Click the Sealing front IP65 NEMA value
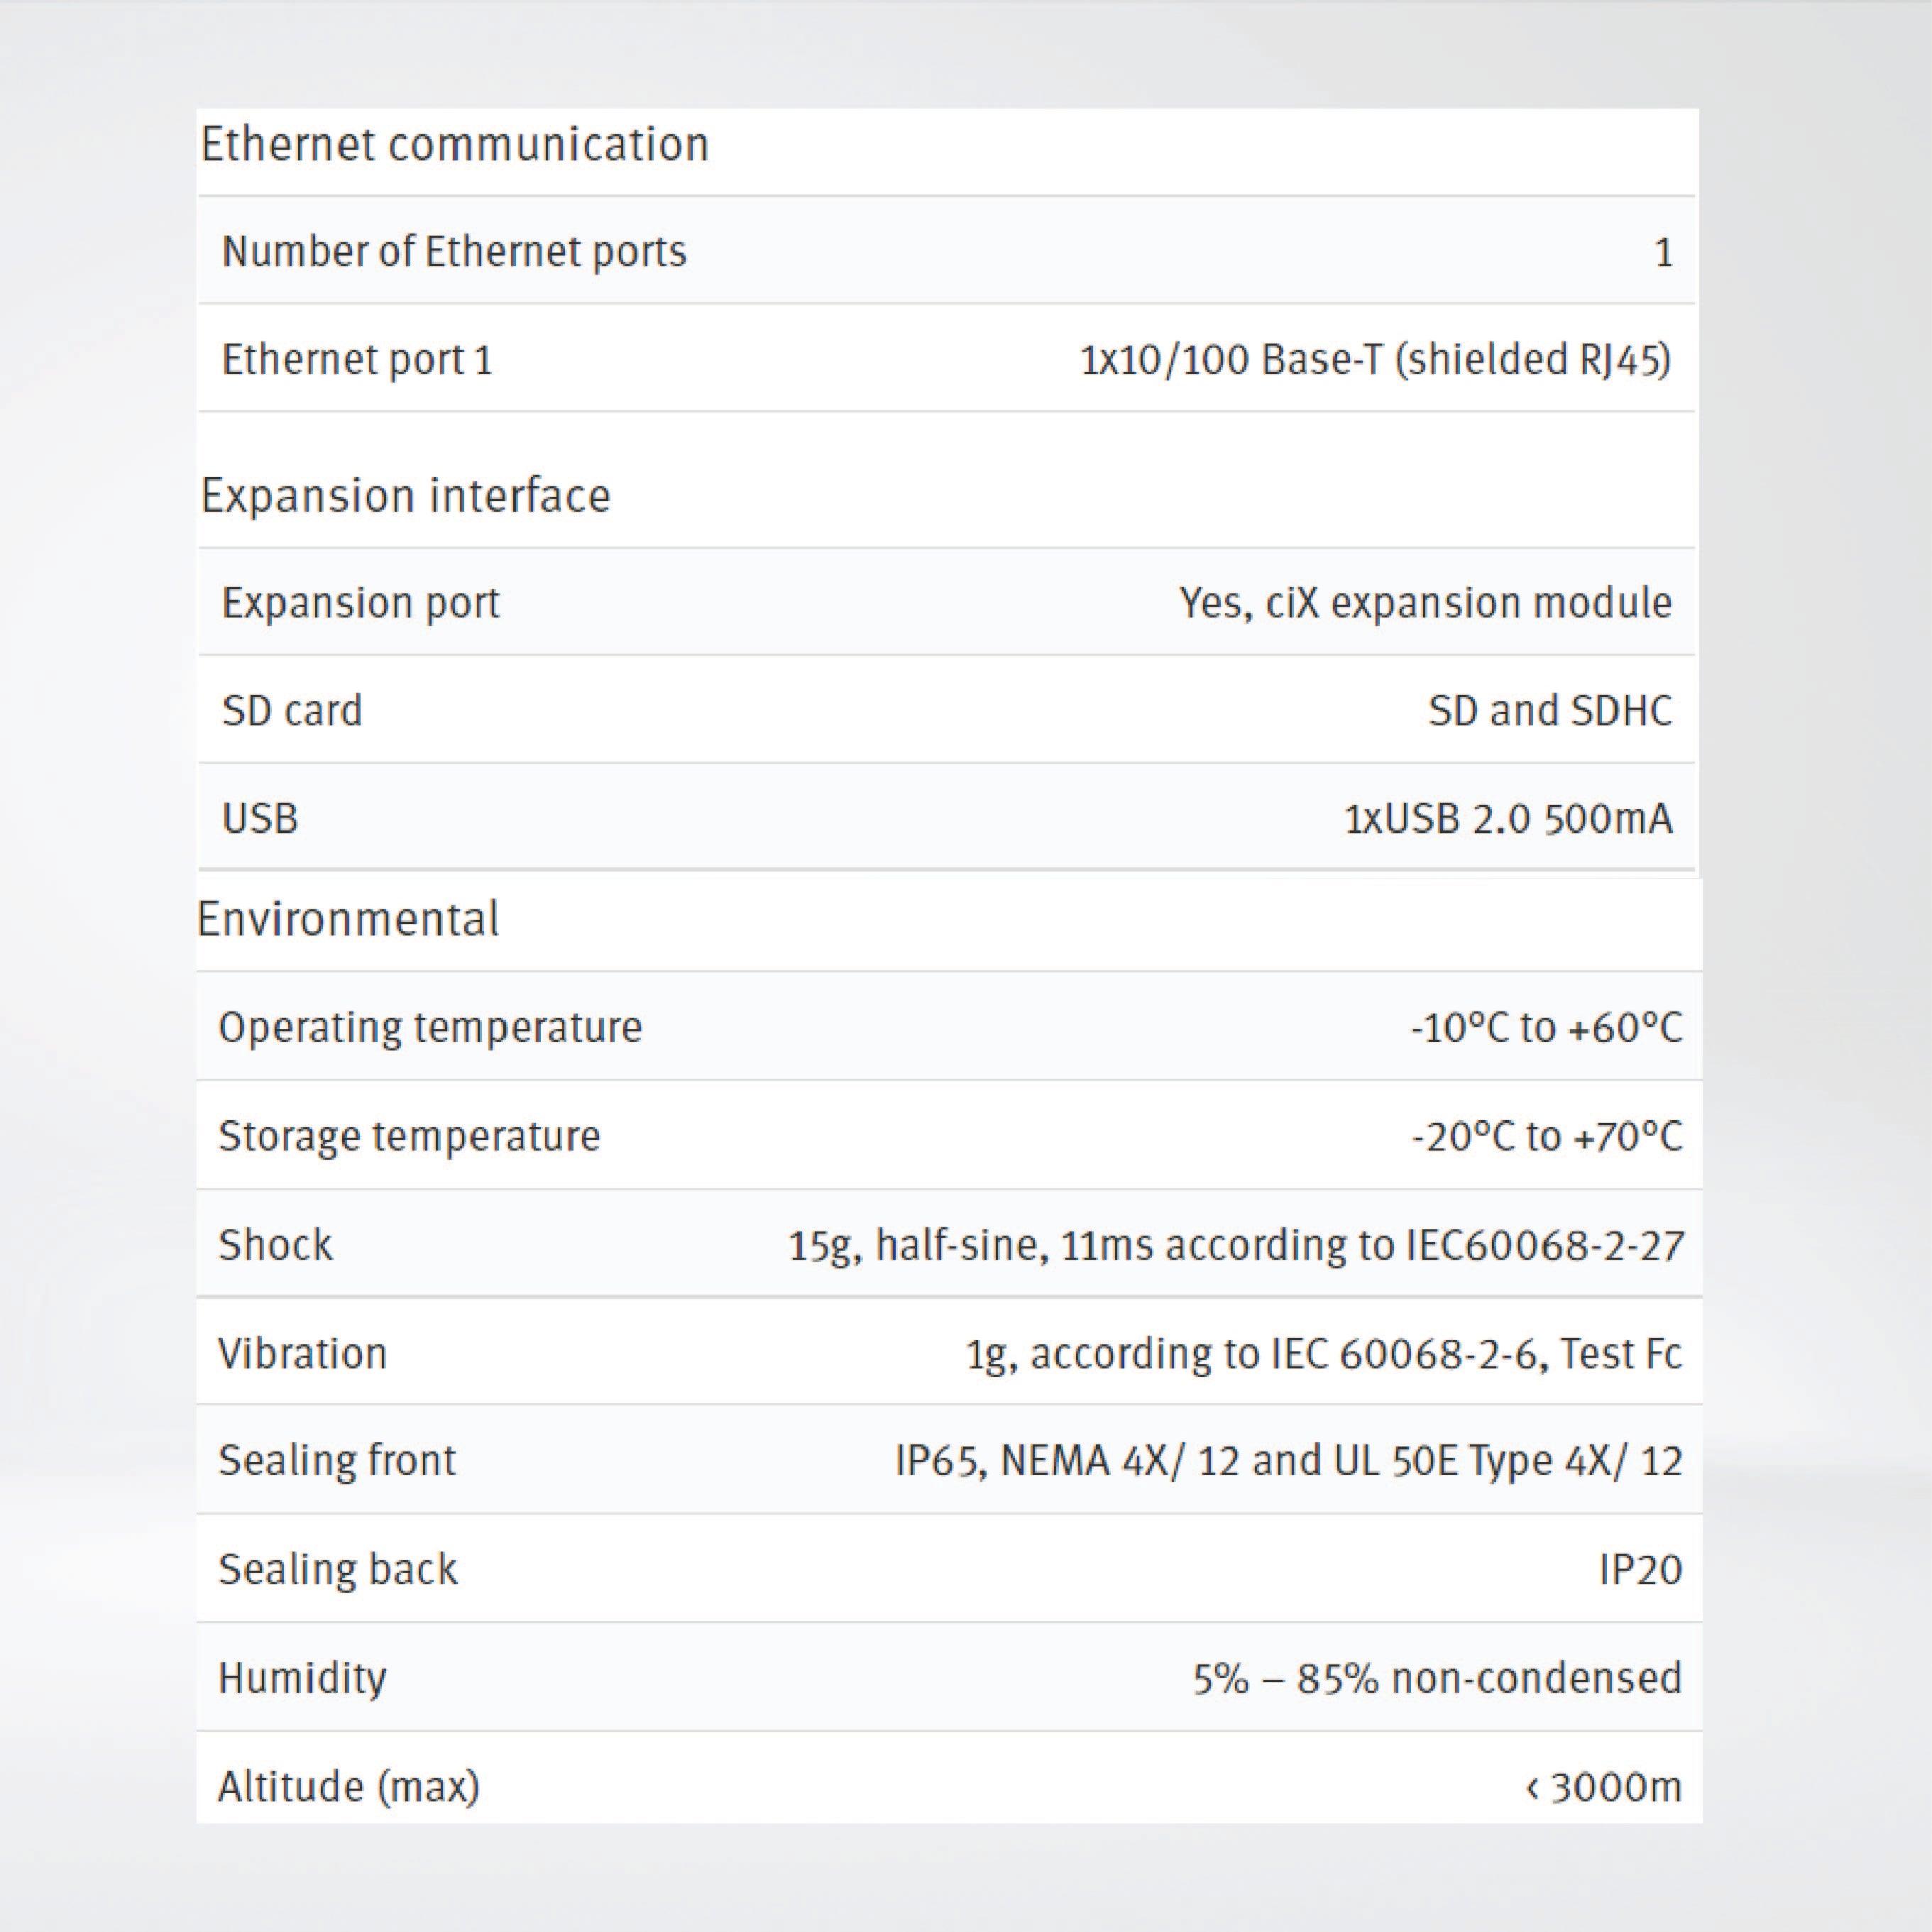Image resolution: width=1932 pixels, height=1932 pixels. 1288,1461
